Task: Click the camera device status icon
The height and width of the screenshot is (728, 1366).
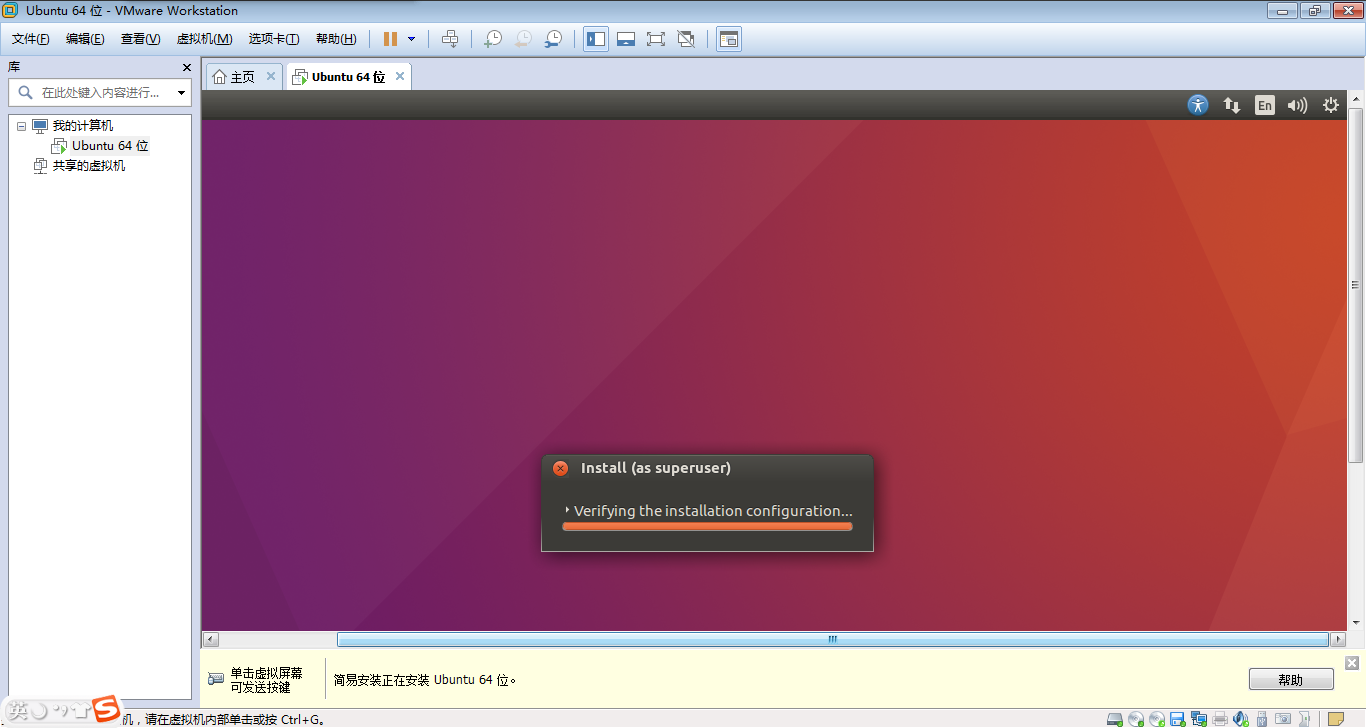Action: tap(1283, 718)
